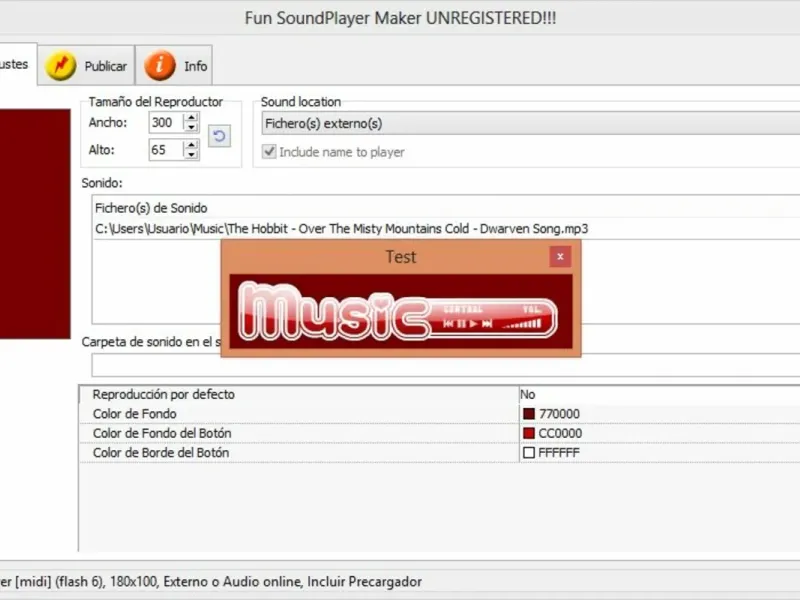The image size is (800, 600).
Task: Click the No value for default playback
Action: click(x=528, y=394)
